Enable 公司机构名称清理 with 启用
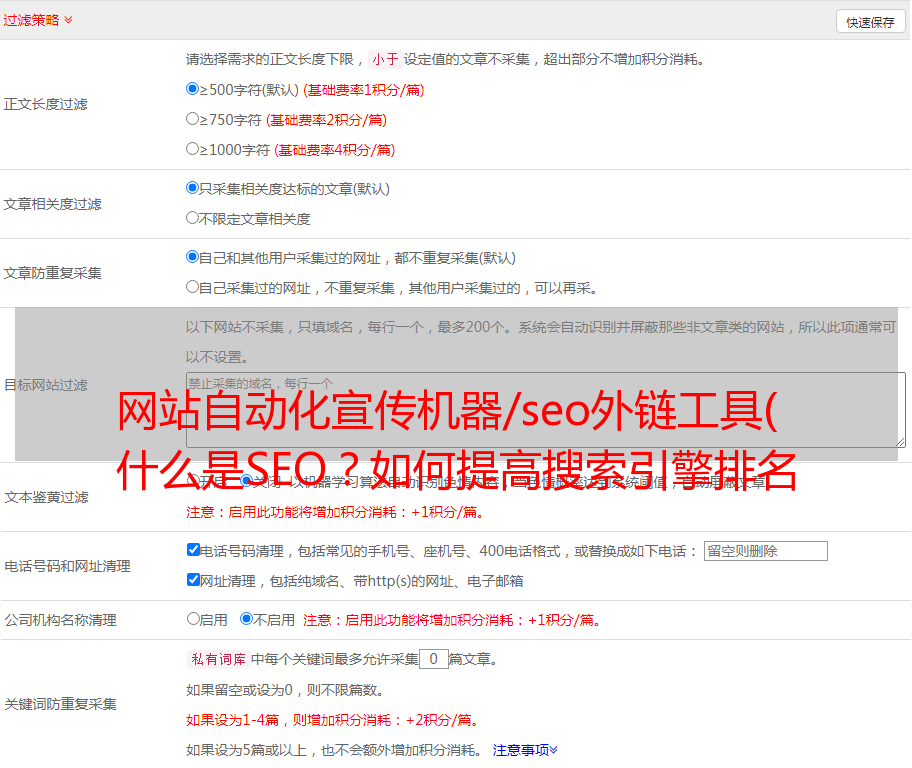Viewport: 912px width, 768px height. (x=193, y=619)
